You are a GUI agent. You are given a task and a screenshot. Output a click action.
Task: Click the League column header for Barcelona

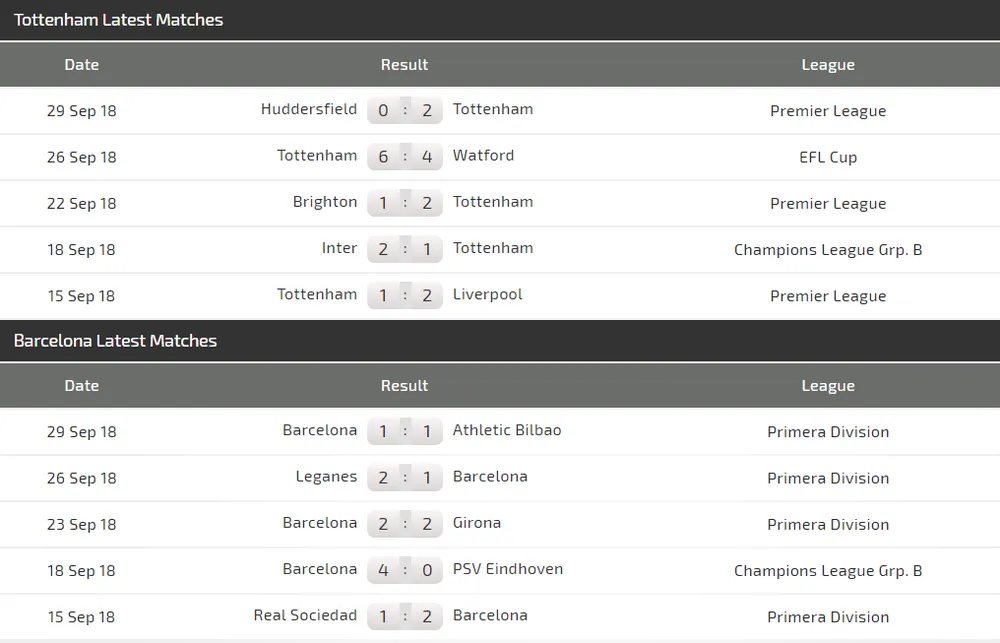point(828,385)
